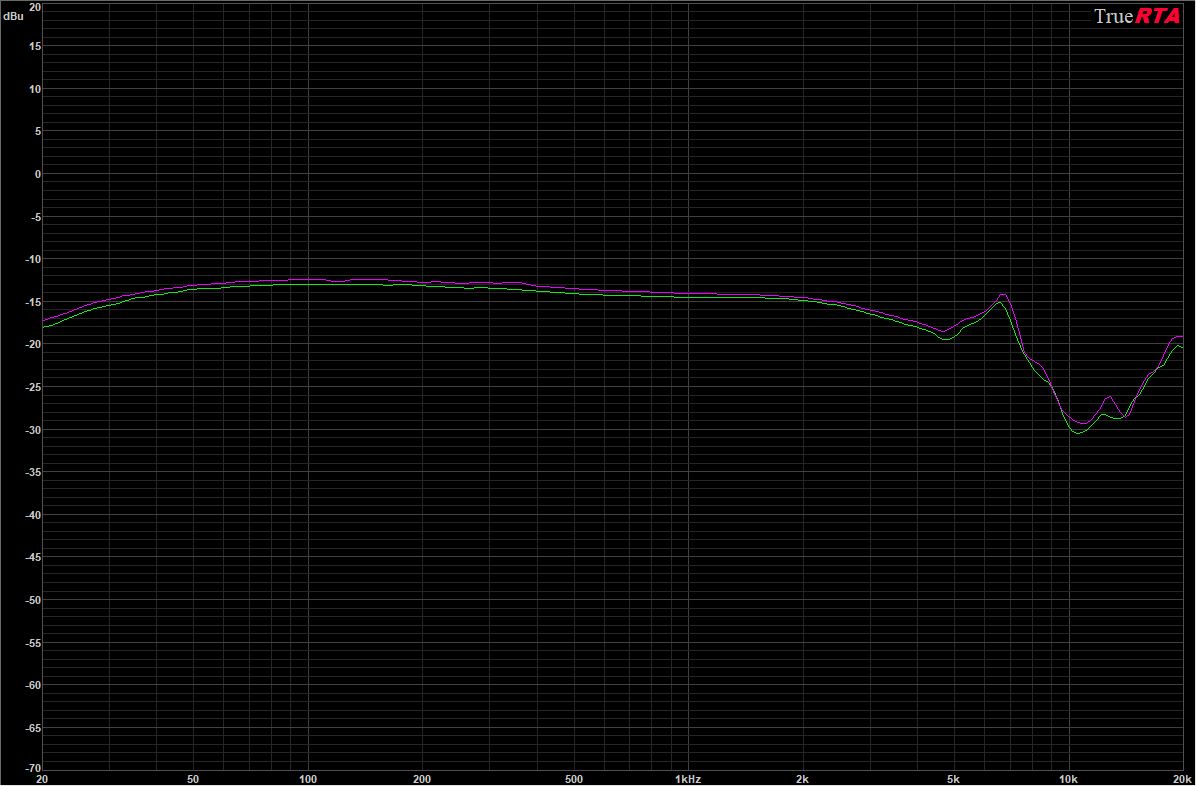This screenshot has height=786, width=1196.
Task: Select the -10 level axis label
Action: coord(33,259)
